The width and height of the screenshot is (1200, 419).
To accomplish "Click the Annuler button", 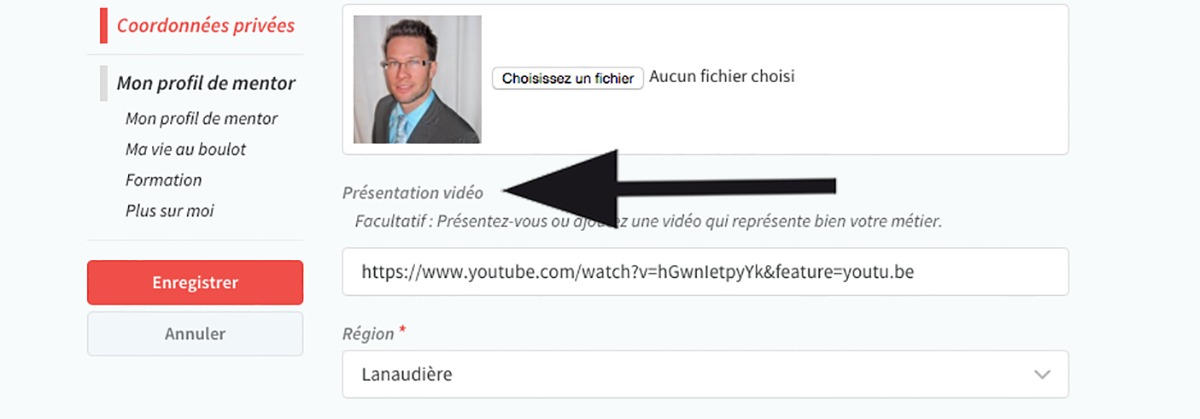I will 195,334.
